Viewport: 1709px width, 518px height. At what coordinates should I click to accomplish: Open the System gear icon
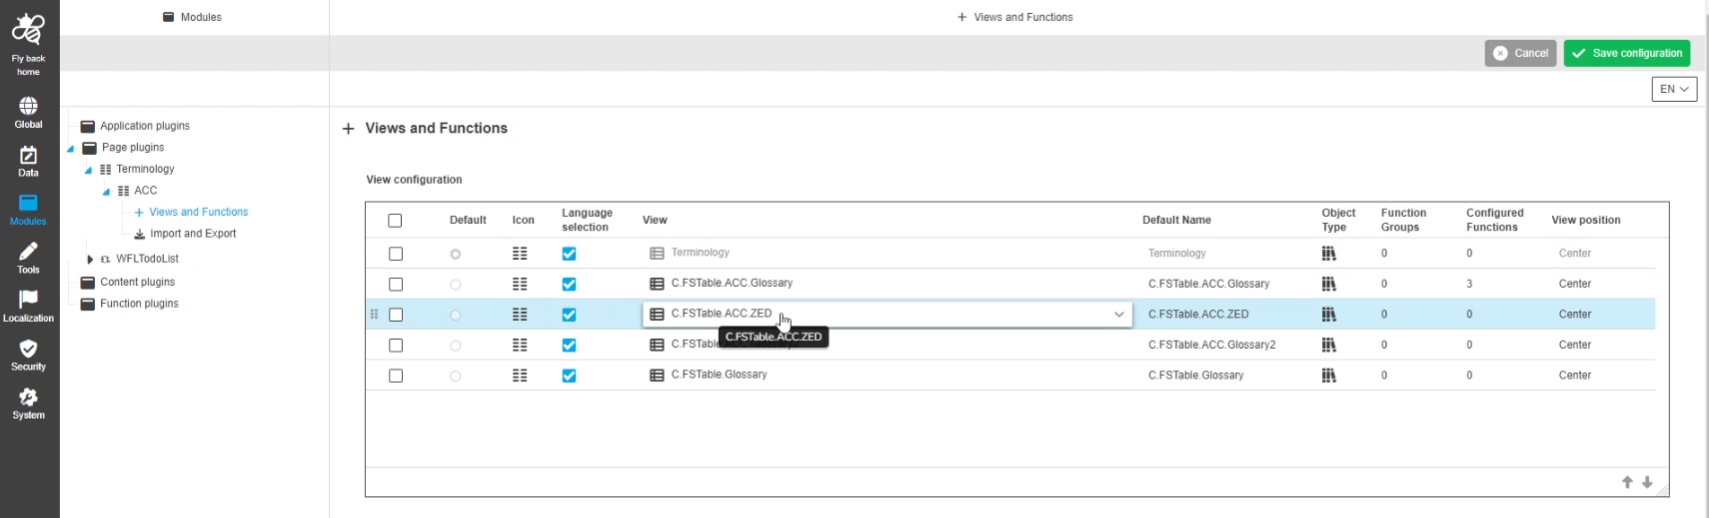tap(28, 398)
